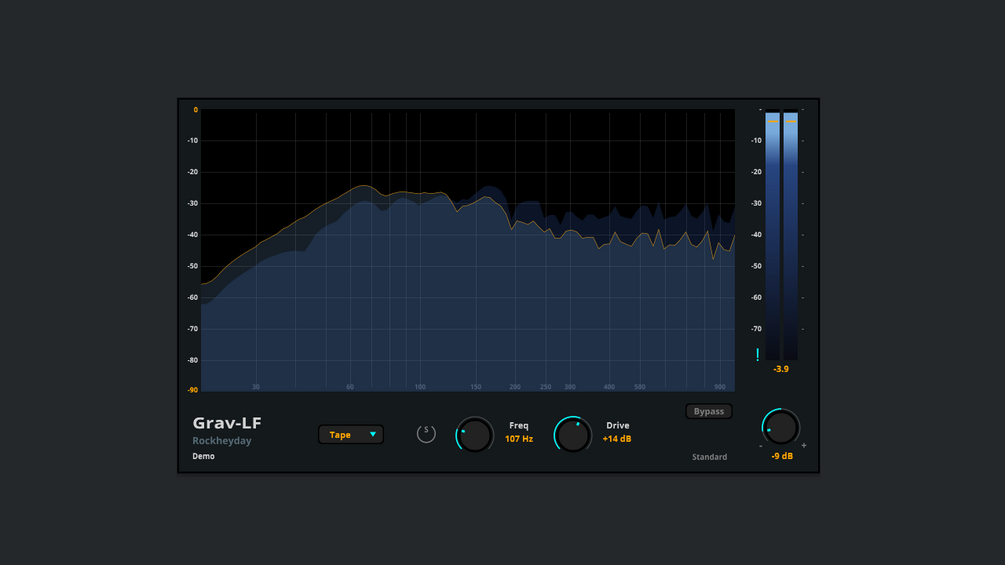Click the Demo label
Screen dimensions: 1005x565
pyautogui.click(x=204, y=456)
